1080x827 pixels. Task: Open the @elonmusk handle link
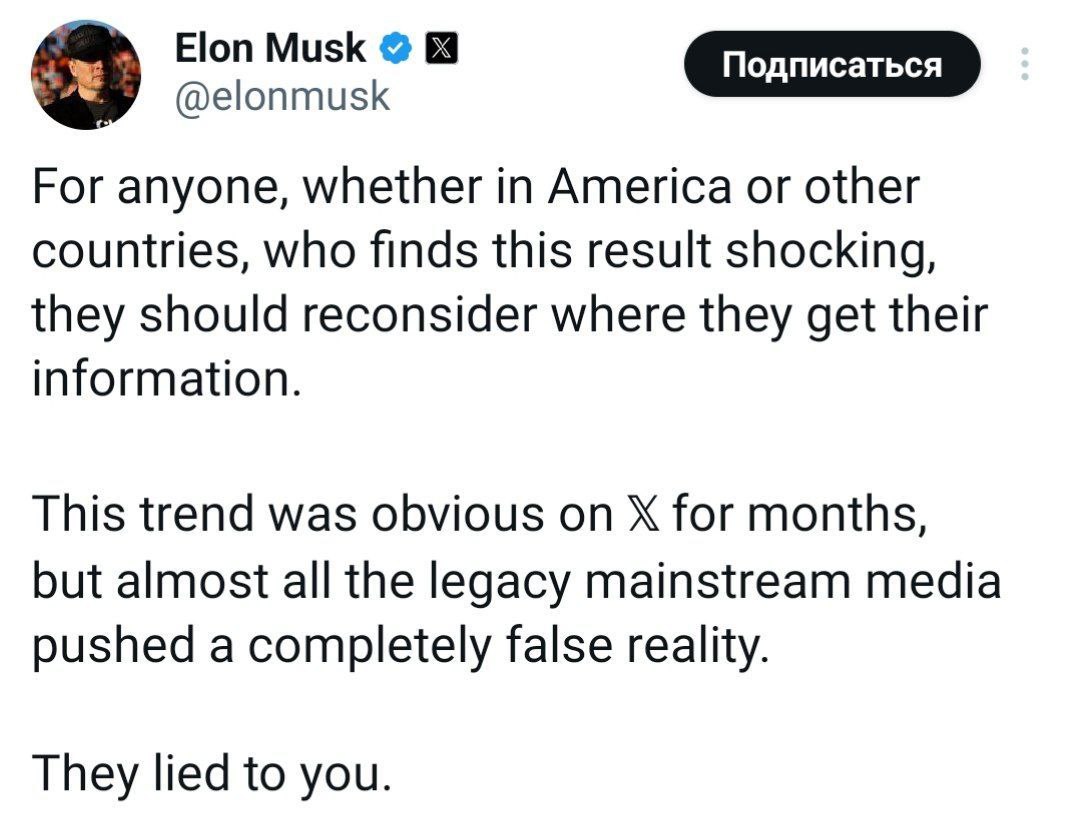click(282, 96)
